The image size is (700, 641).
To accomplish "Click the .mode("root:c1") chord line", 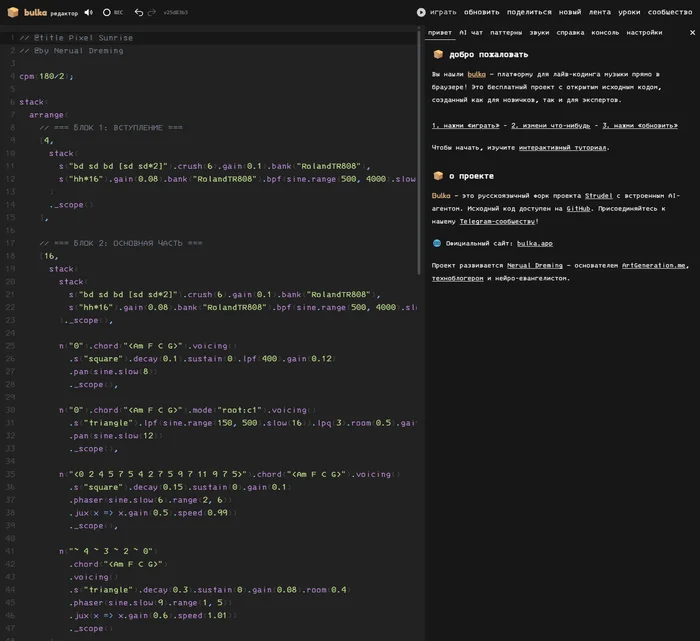I will (188, 410).
